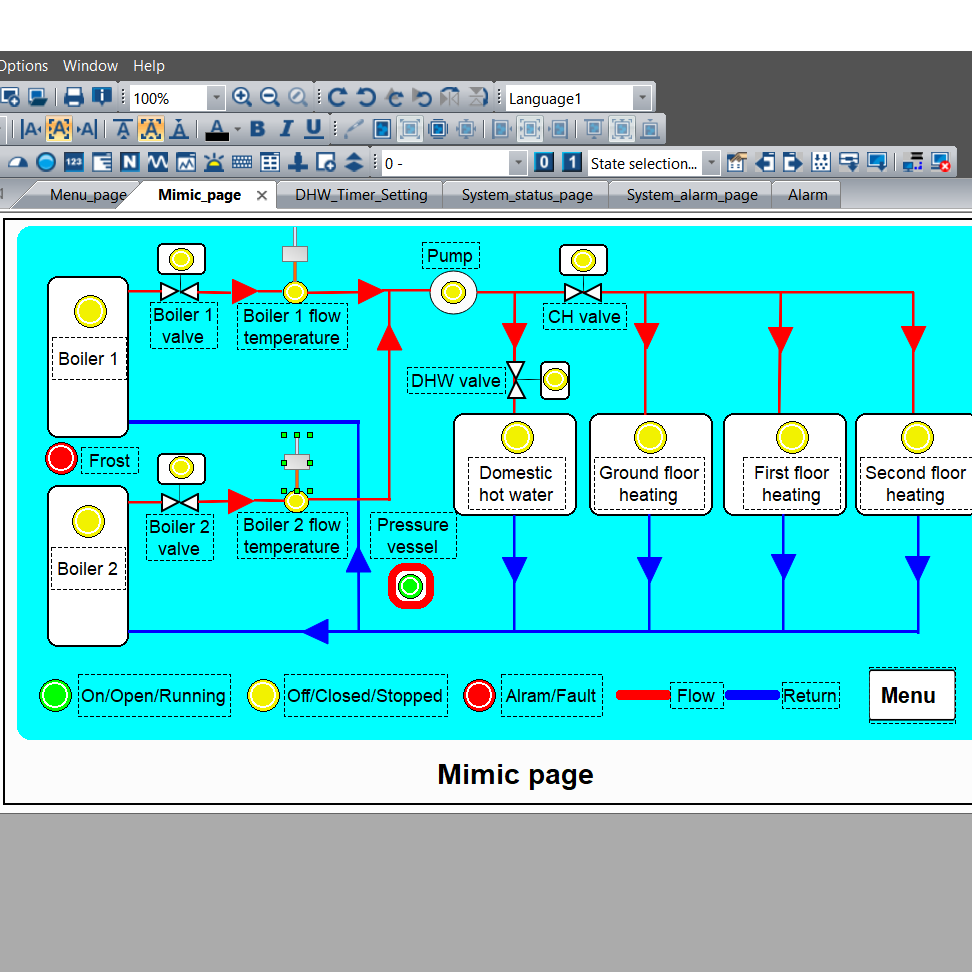Select the Print icon

(x=72, y=97)
